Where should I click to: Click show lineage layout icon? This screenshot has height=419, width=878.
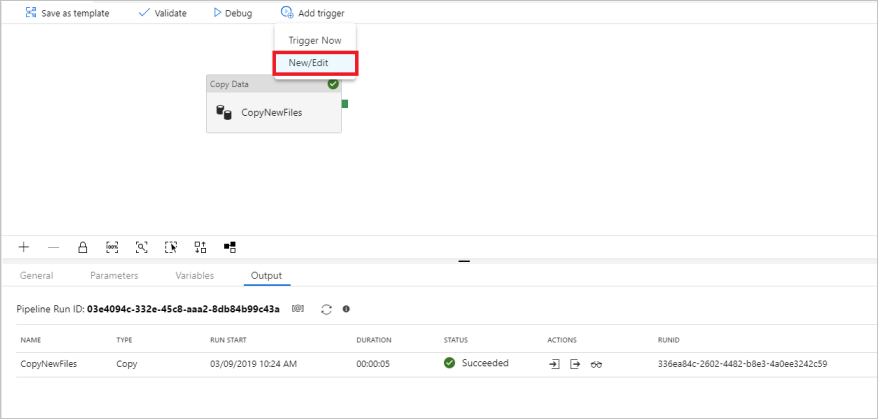(x=230, y=247)
